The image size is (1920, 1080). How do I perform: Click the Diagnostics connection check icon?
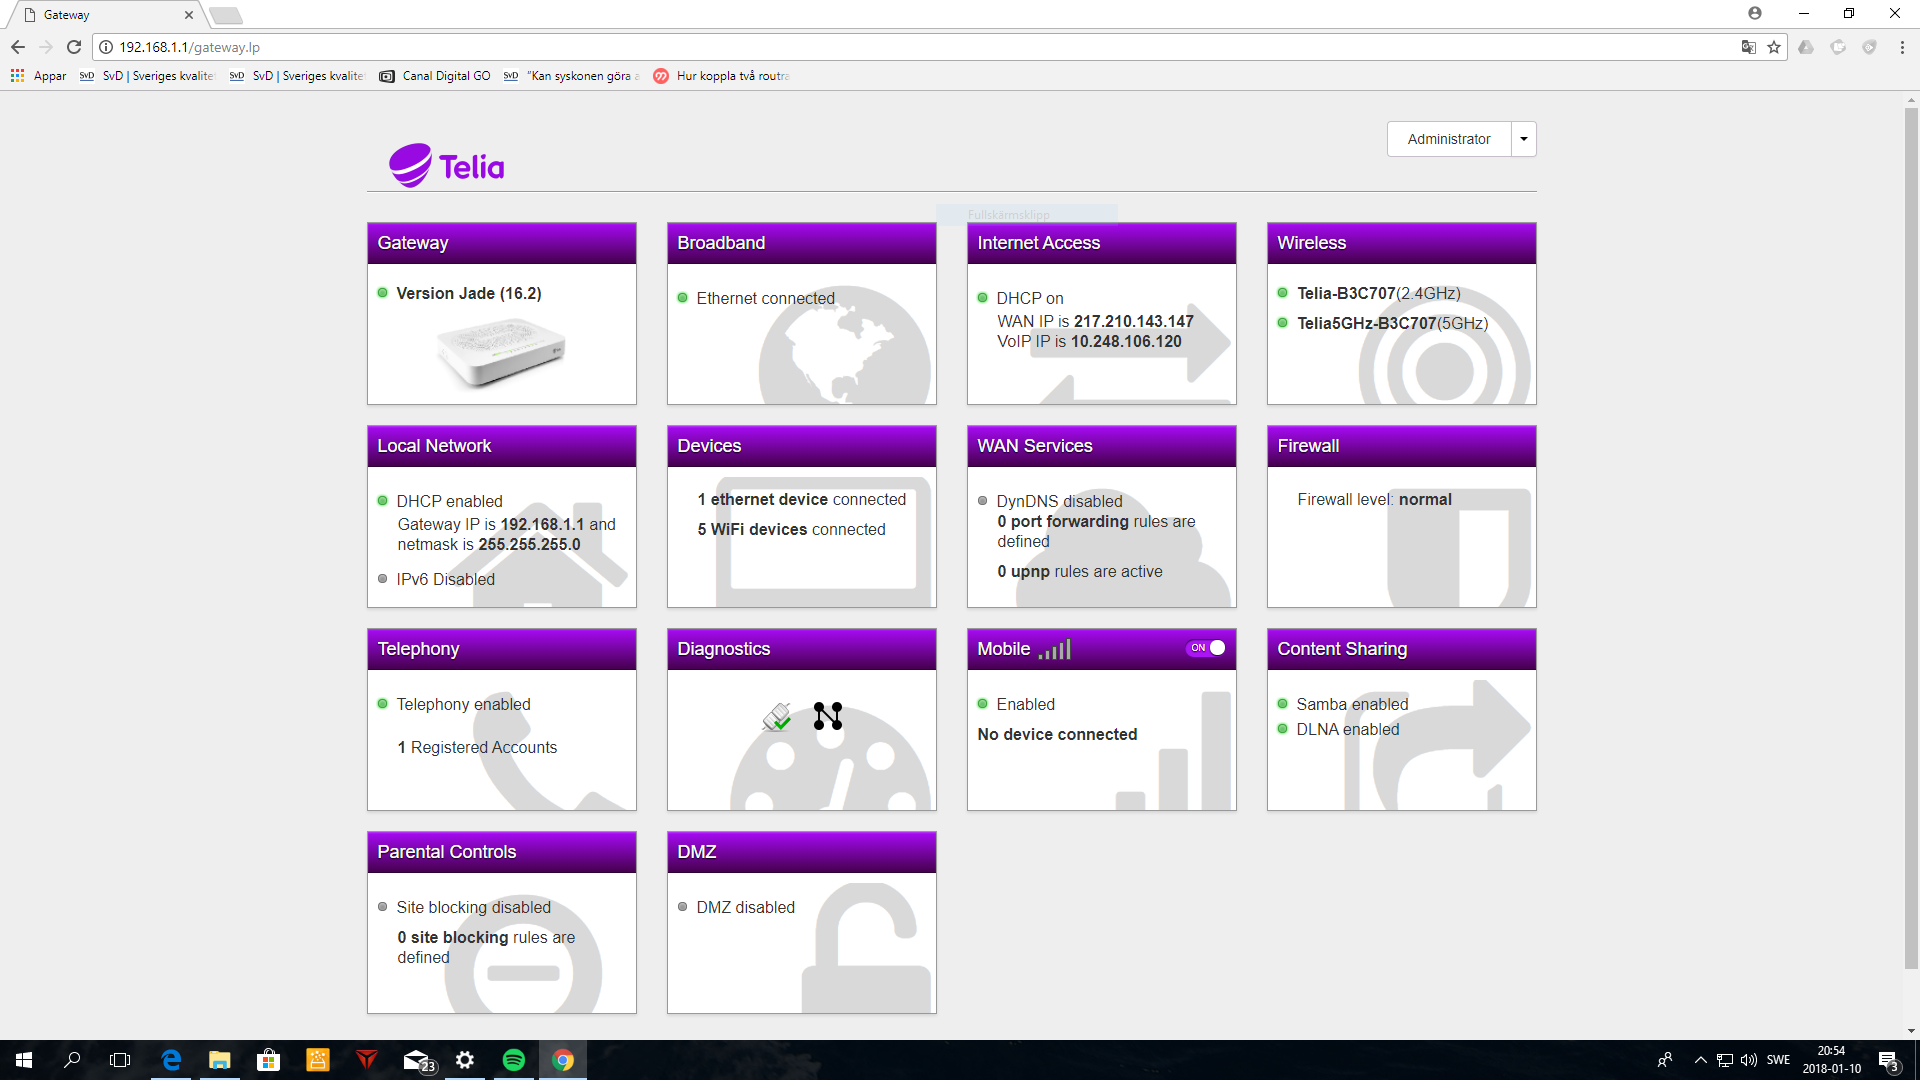[777, 717]
